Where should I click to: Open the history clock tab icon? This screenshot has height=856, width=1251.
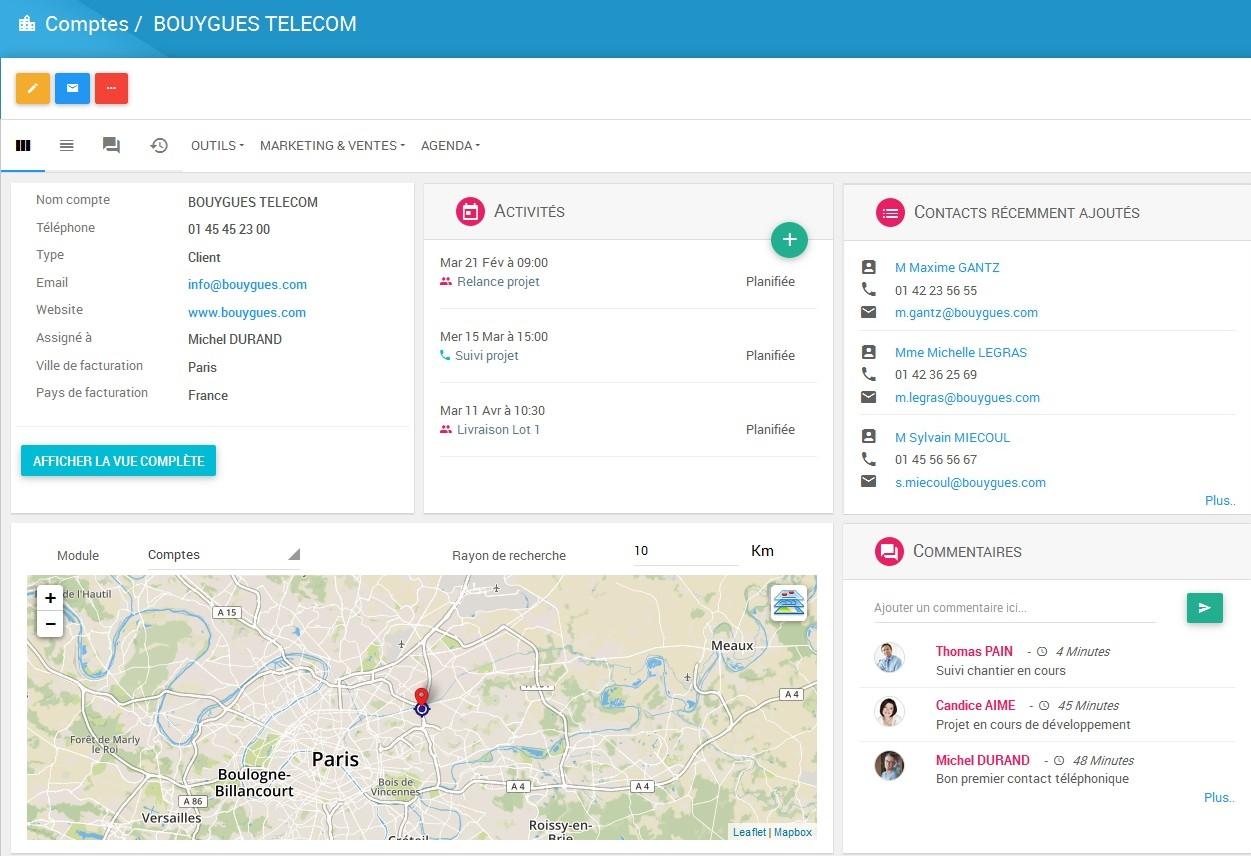[x=159, y=146]
